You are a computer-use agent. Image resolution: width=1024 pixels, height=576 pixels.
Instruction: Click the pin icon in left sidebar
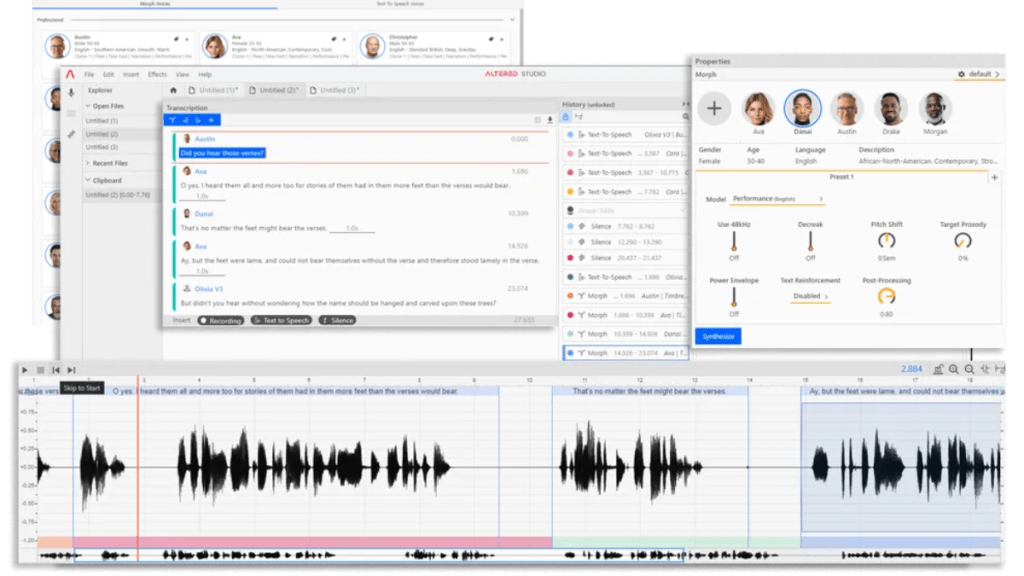[71, 134]
